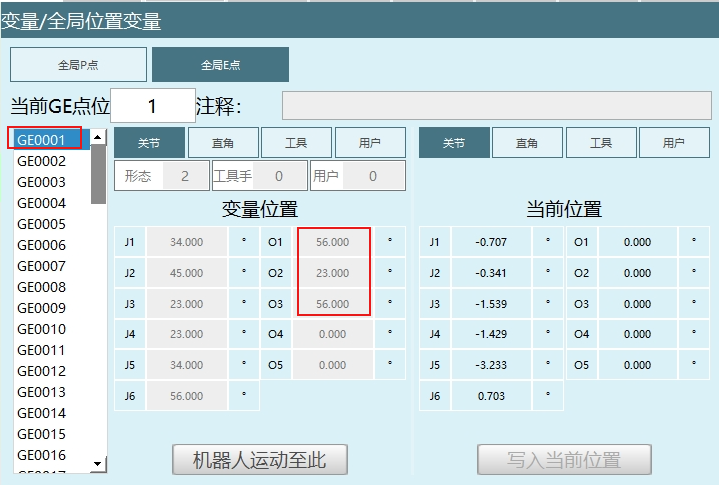Switch variable position to 直角 mode
This screenshot has width=719, height=485.
[223, 143]
